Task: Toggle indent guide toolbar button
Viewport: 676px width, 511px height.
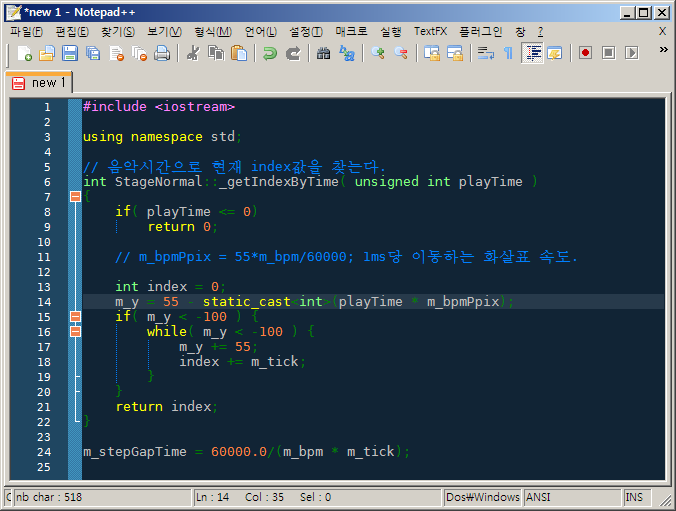Action: 533,53
